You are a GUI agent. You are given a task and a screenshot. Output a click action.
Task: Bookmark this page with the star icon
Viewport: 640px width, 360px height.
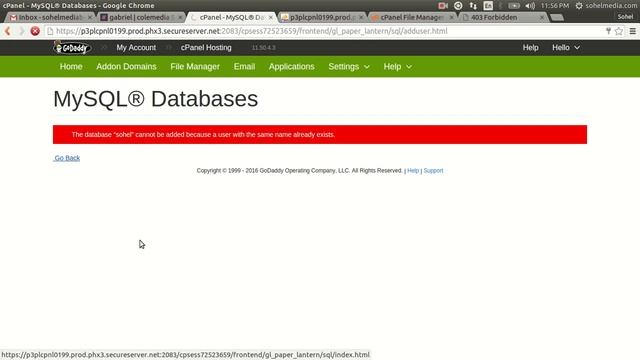[619, 31]
